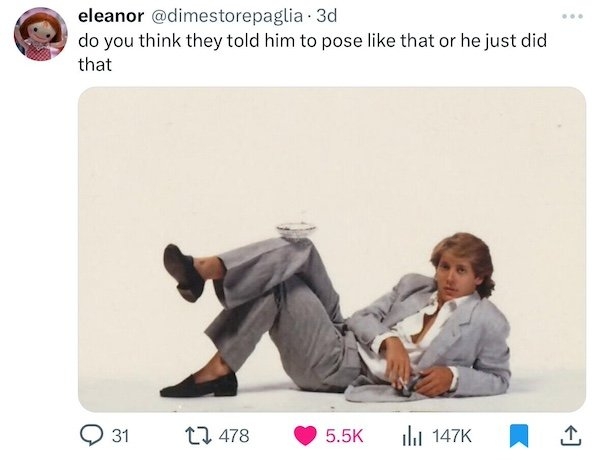Screen dimensions: 600x460
Task: Click the share upload arrow icon
Action: point(571,435)
